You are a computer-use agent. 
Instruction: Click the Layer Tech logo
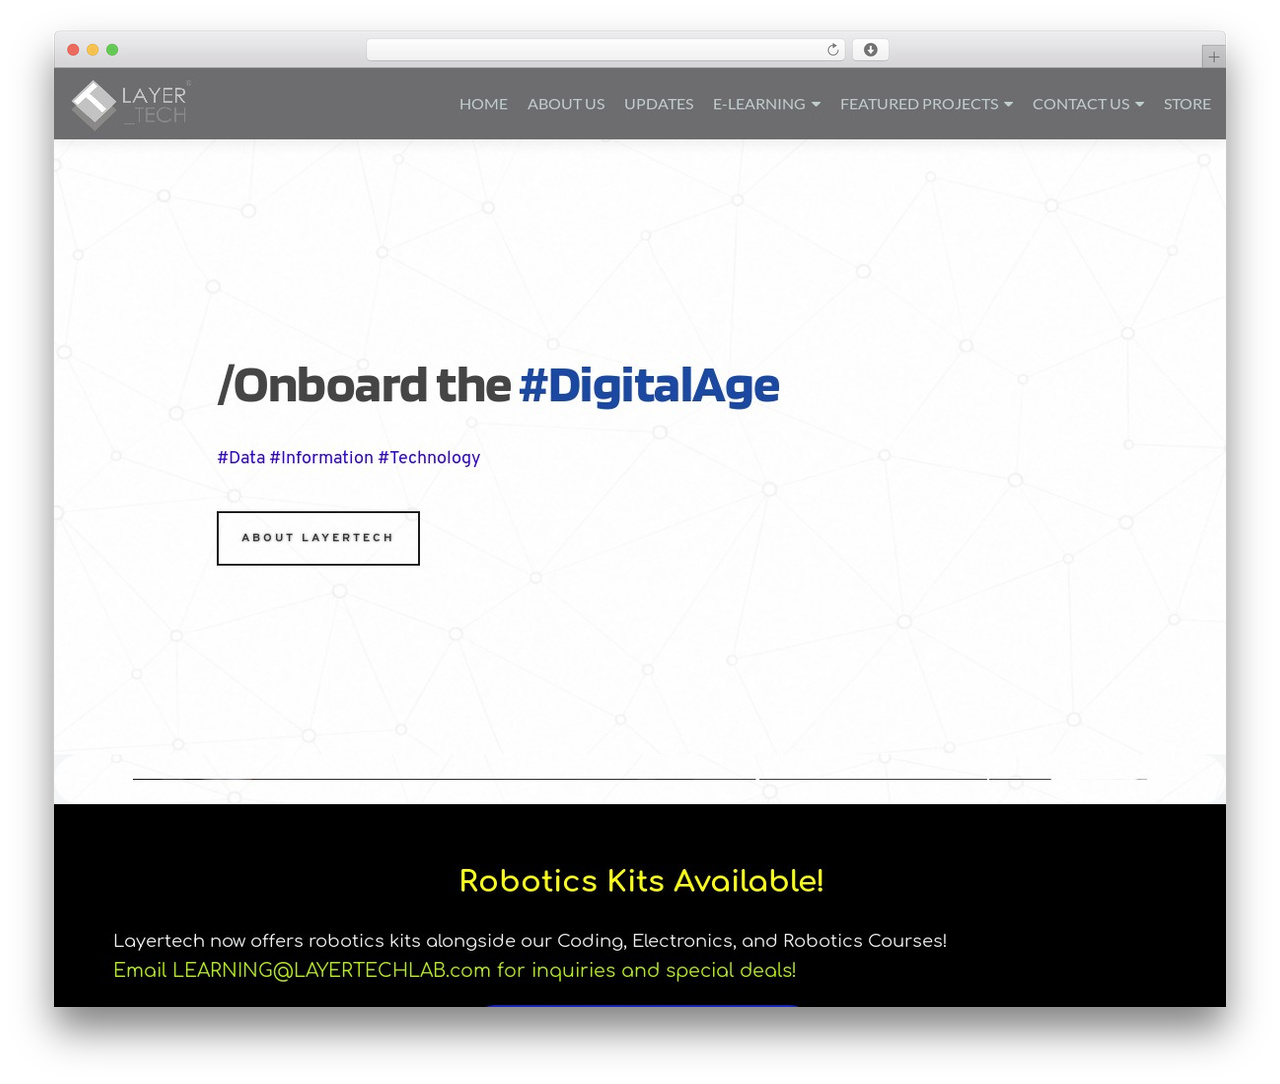(131, 104)
